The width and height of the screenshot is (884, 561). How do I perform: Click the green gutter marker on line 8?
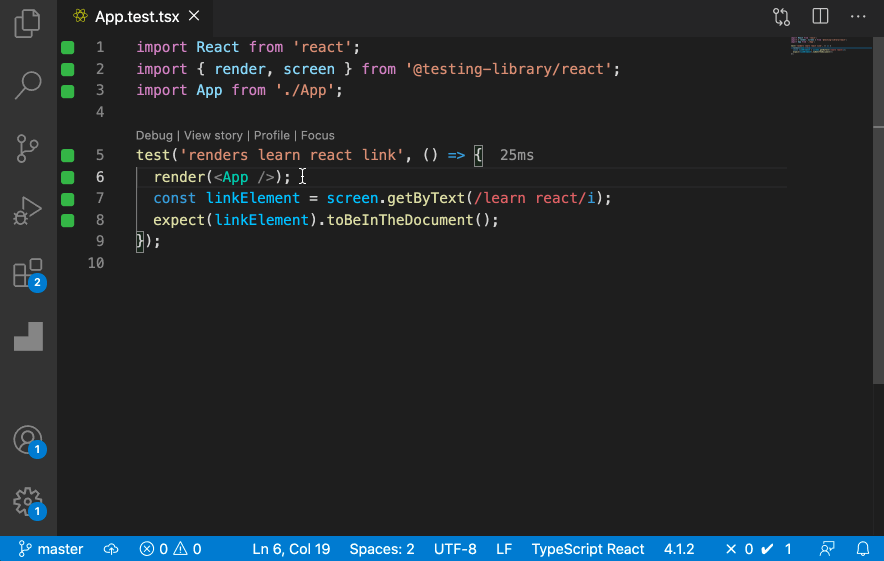click(x=67, y=220)
